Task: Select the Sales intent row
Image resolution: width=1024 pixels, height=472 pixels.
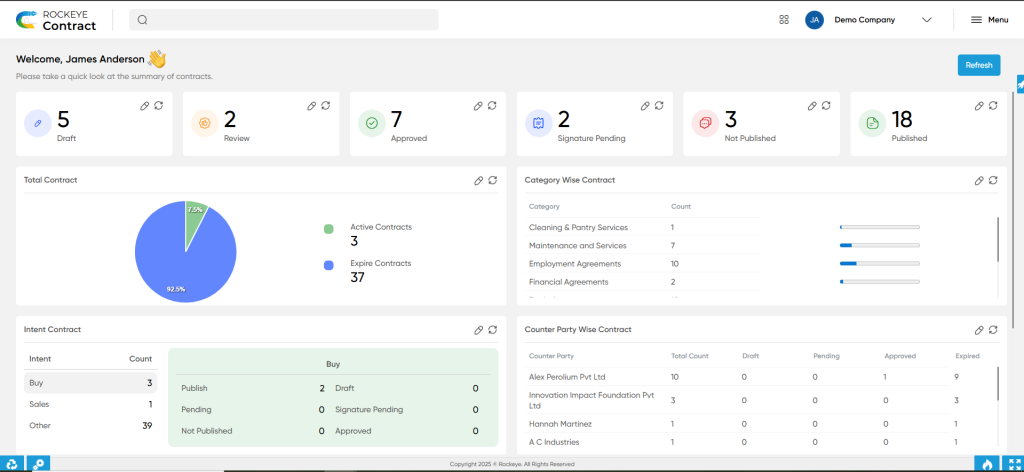Action: pyautogui.click(x=91, y=404)
